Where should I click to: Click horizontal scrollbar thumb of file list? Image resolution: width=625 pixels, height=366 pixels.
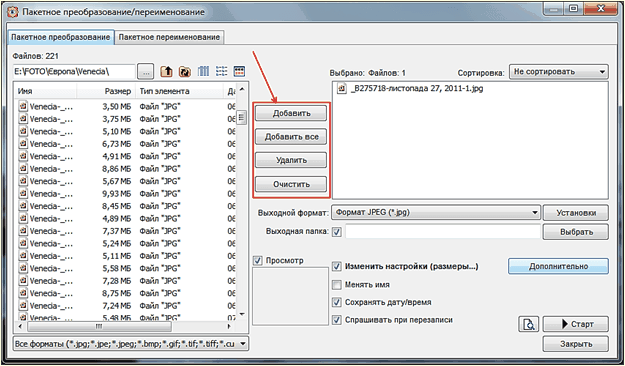coord(99,327)
